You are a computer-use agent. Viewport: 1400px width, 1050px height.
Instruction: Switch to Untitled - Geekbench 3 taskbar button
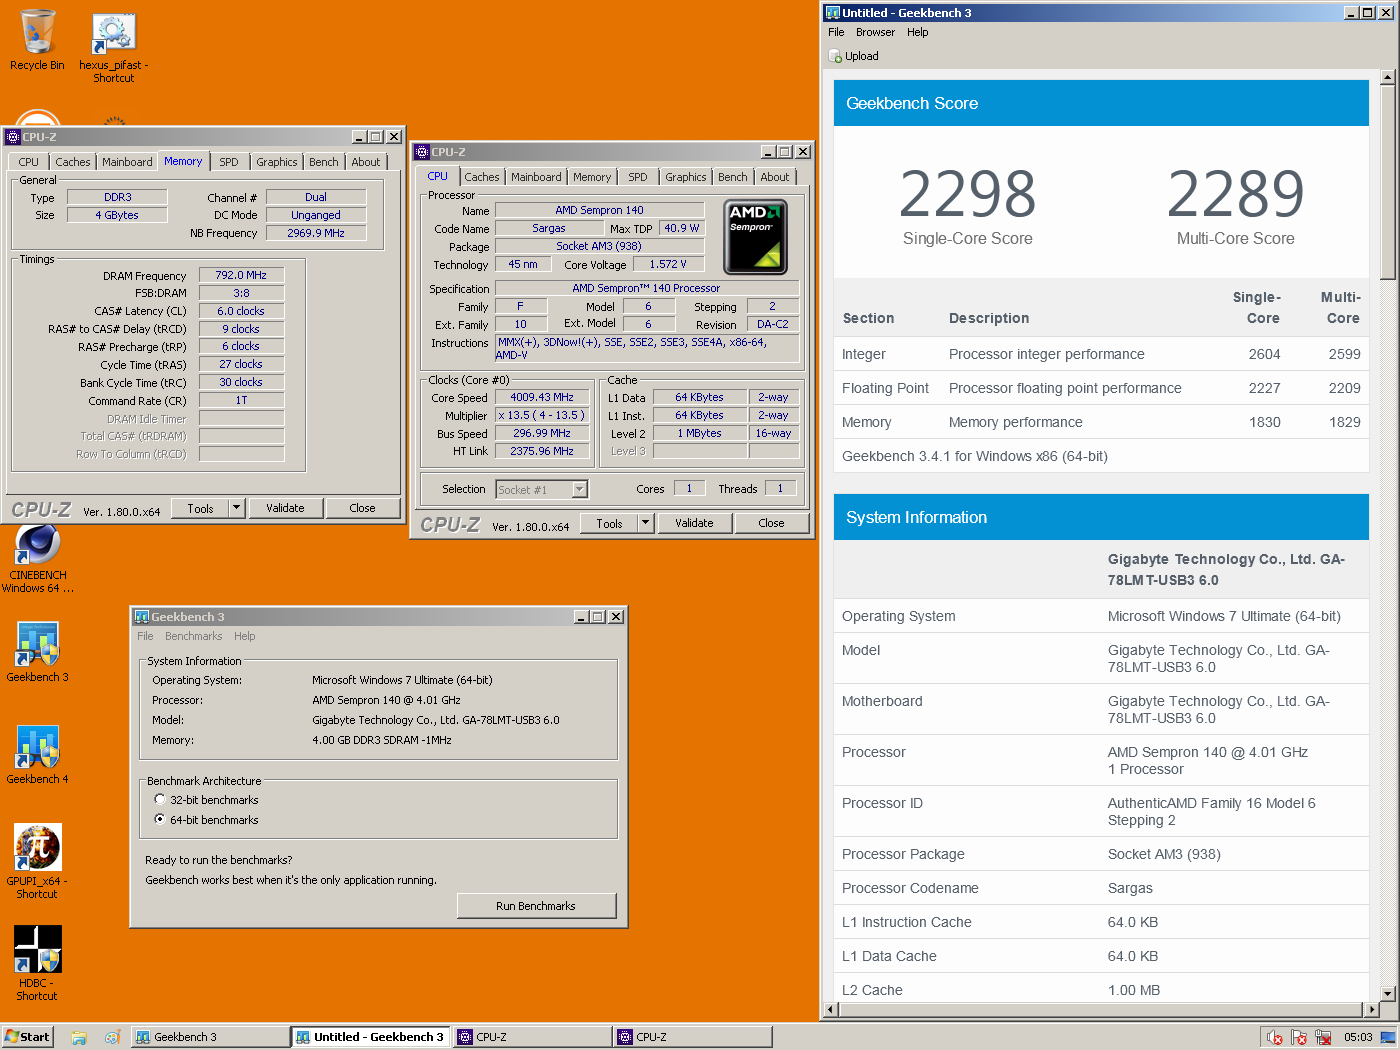(371, 1037)
